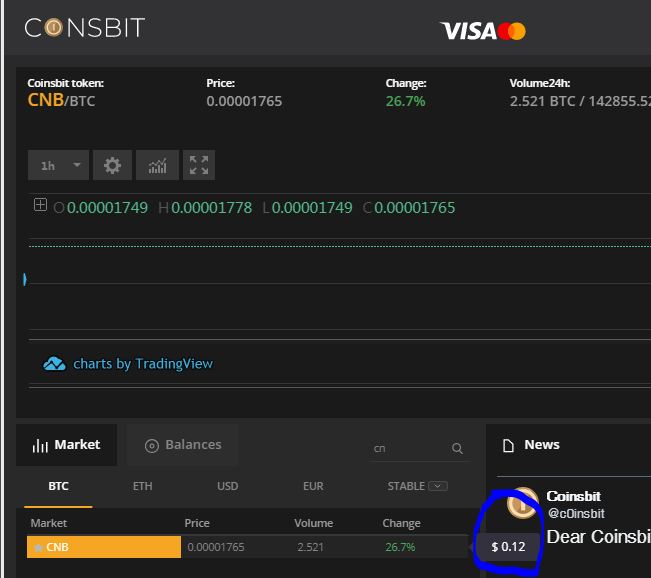The height and width of the screenshot is (578, 651).
Task: Open the chart indicators button
Action: point(157,165)
